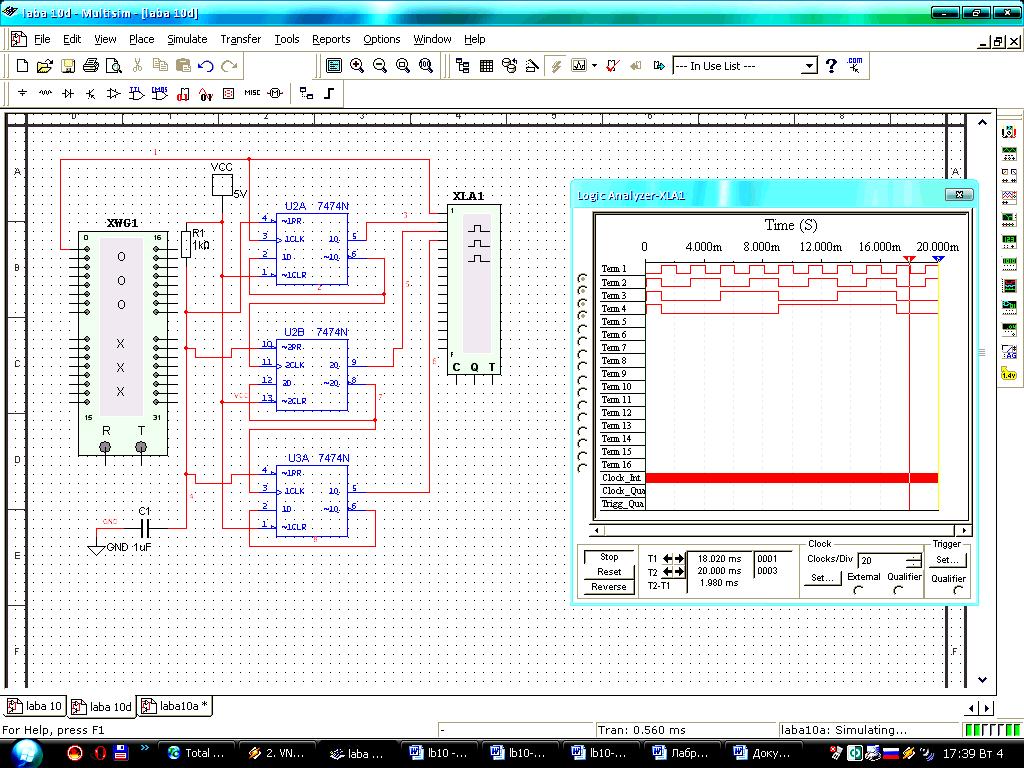Open the Simulate menu
Image resolution: width=1024 pixels, height=768 pixels.
[187, 39]
